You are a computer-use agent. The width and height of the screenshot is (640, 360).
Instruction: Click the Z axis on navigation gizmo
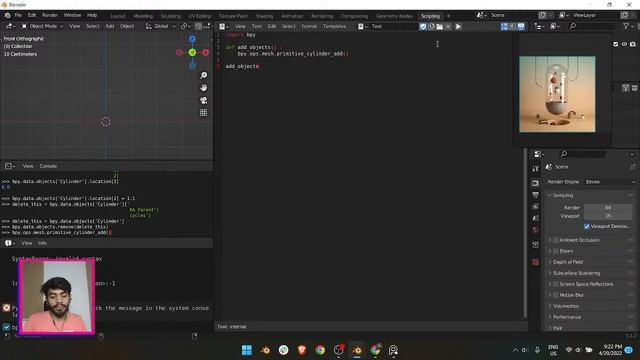[x=192, y=39]
